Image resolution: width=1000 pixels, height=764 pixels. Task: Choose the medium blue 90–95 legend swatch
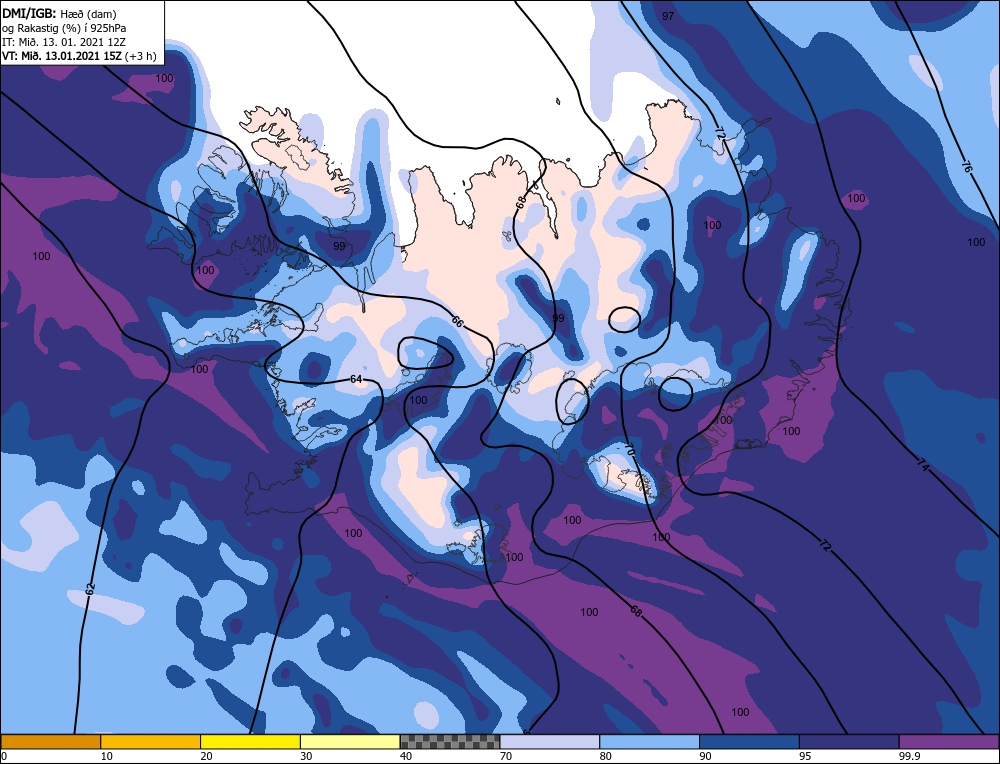pos(750,742)
